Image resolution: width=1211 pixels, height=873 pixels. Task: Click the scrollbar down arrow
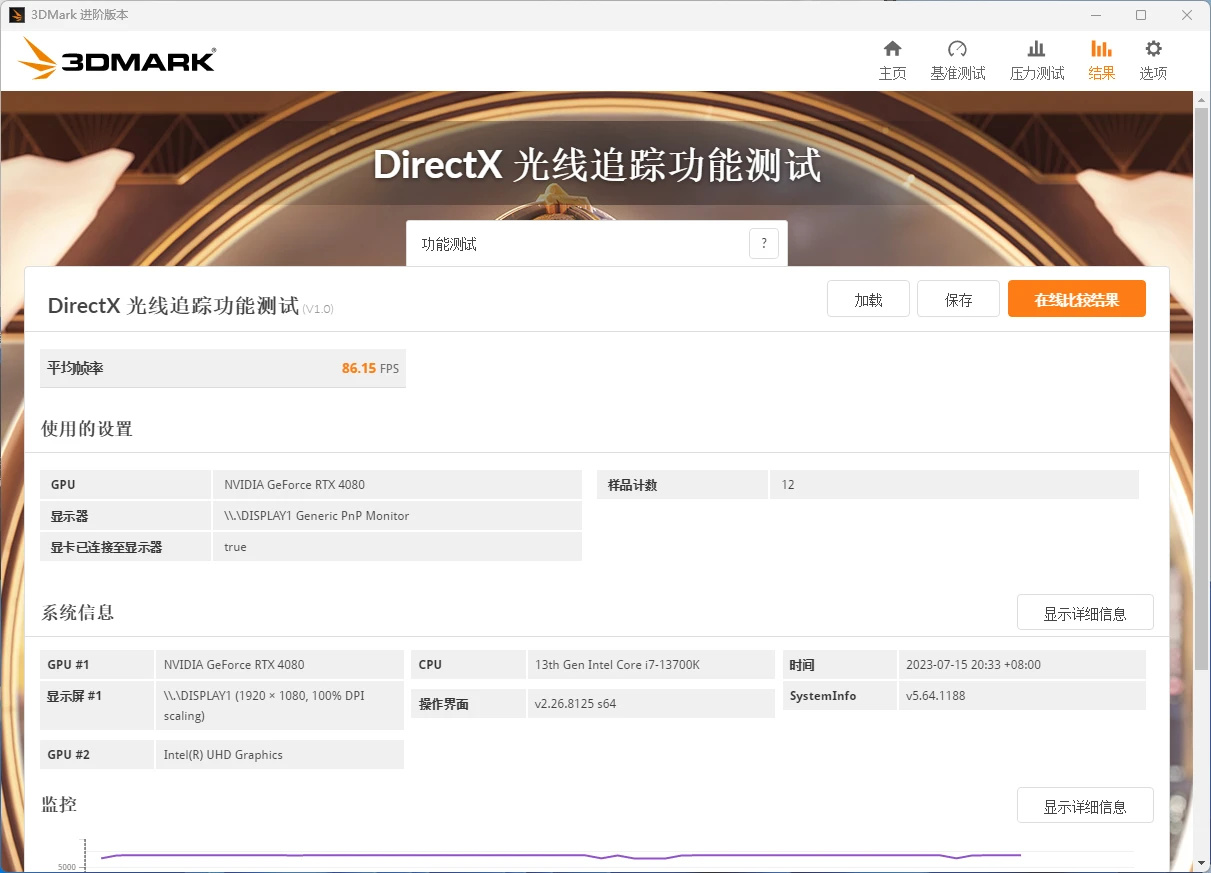pos(1202,863)
